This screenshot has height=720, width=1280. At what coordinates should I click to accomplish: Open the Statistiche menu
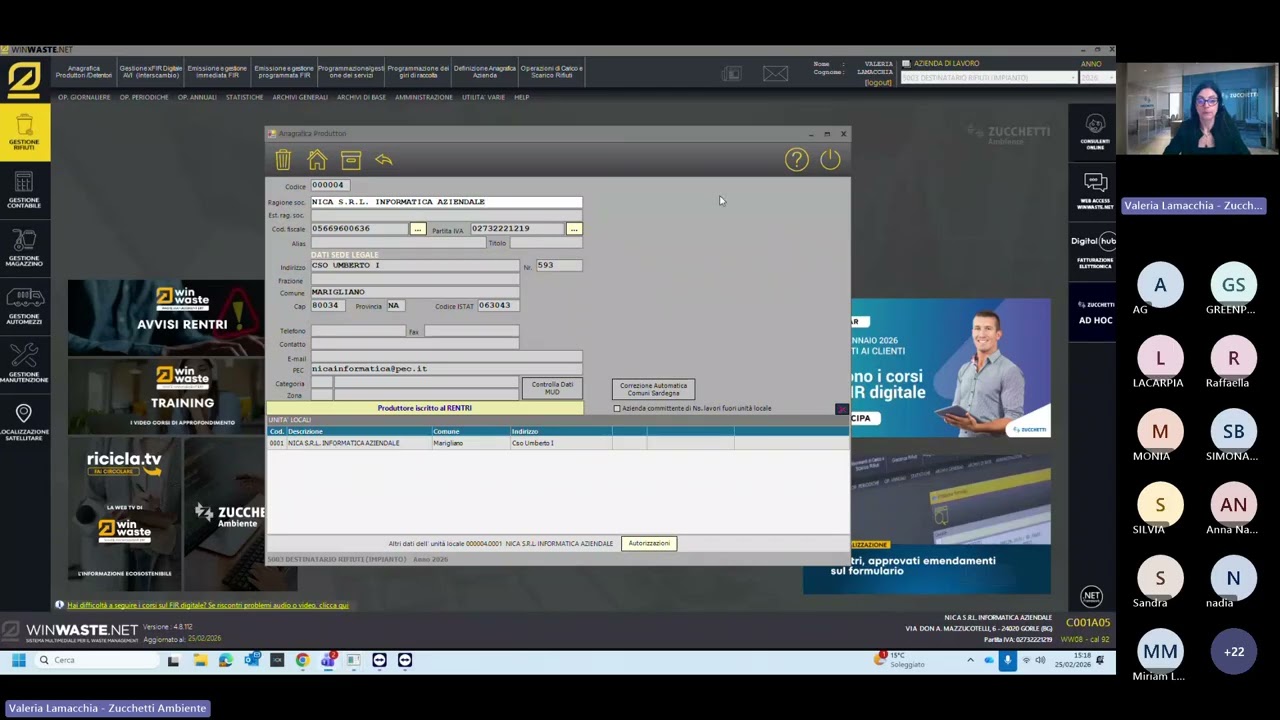(x=245, y=97)
